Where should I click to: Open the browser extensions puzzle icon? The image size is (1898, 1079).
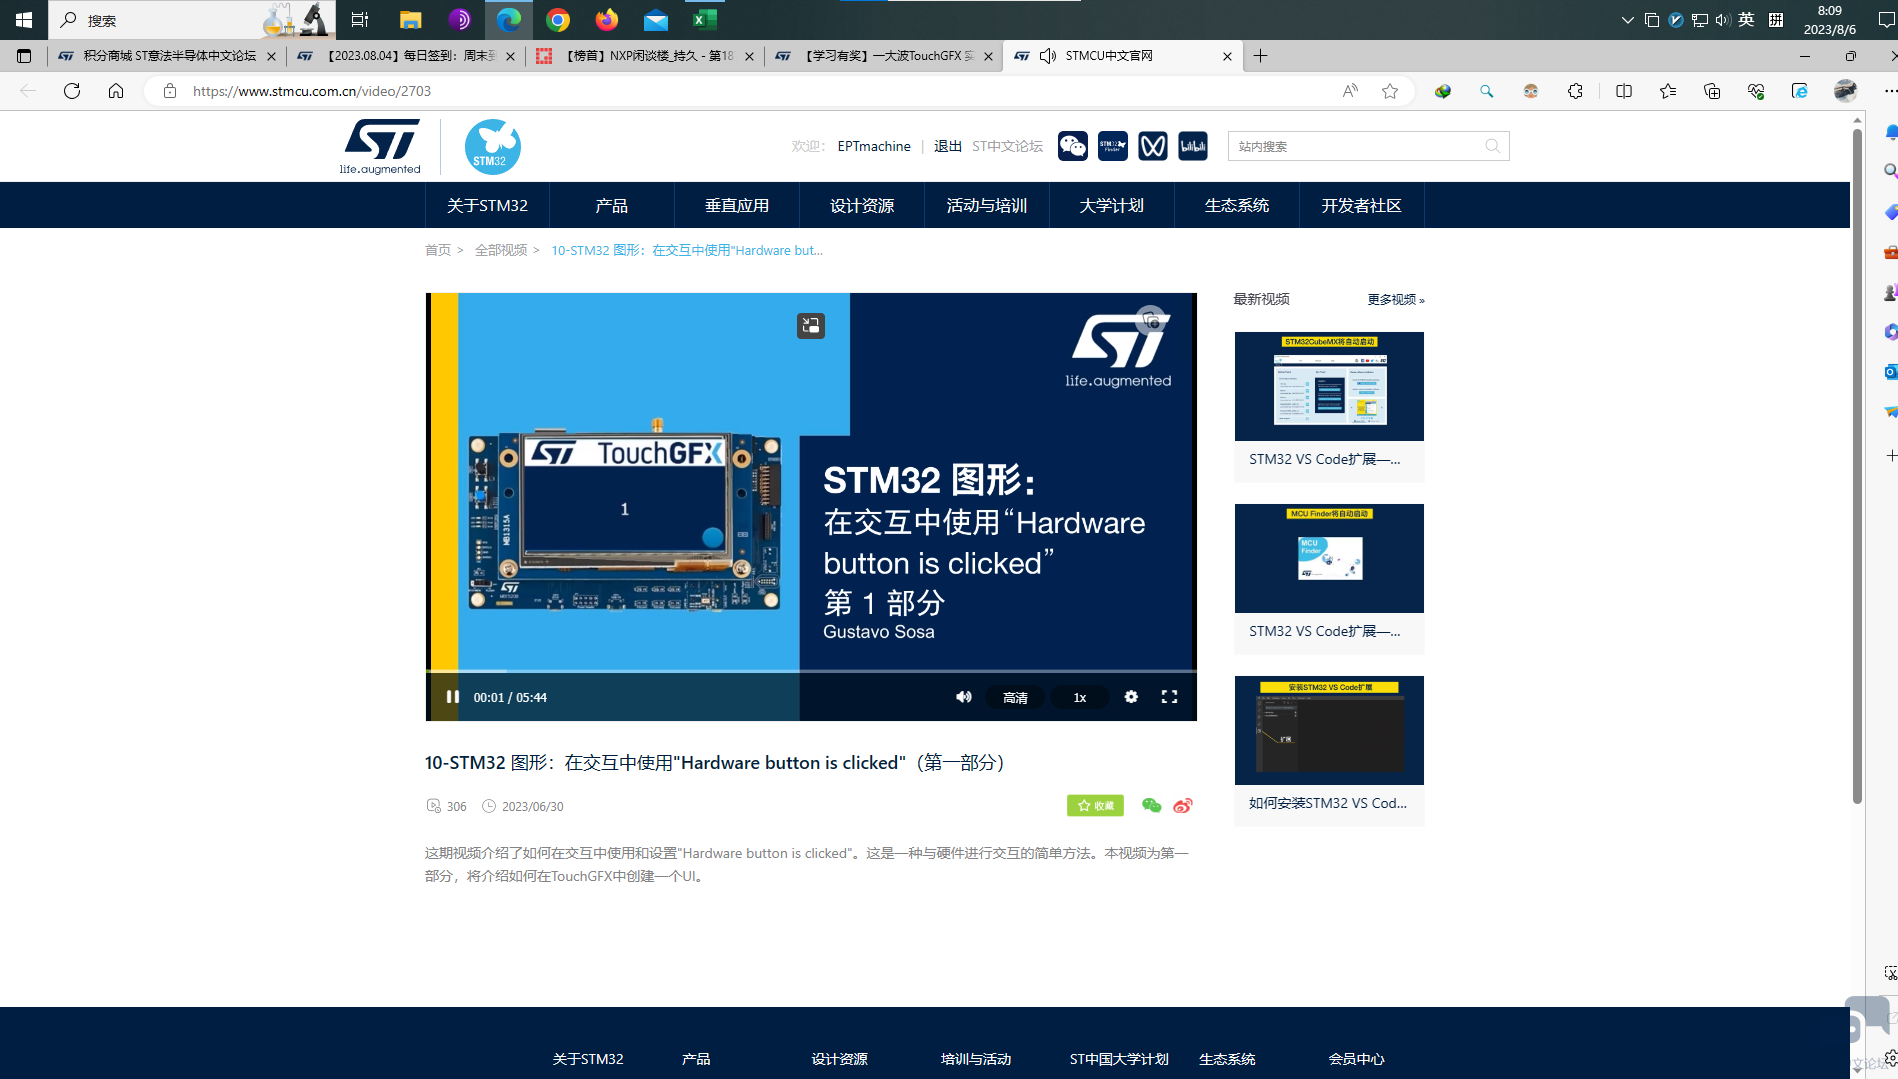[1575, 91]
